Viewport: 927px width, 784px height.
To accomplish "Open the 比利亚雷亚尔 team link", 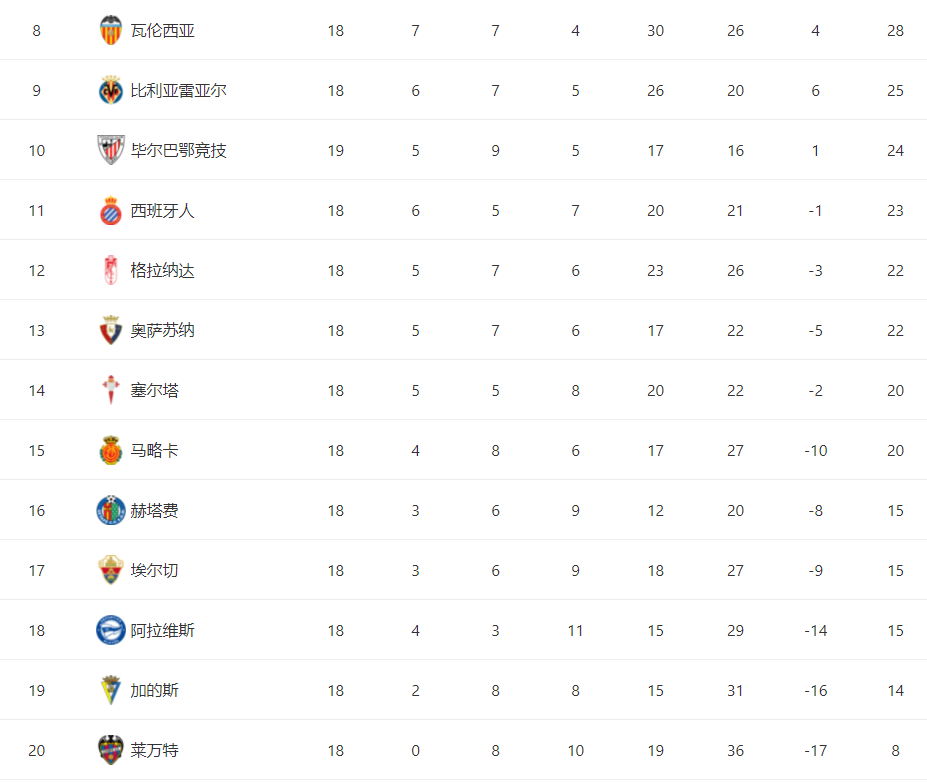I will (x=179, y=90).
